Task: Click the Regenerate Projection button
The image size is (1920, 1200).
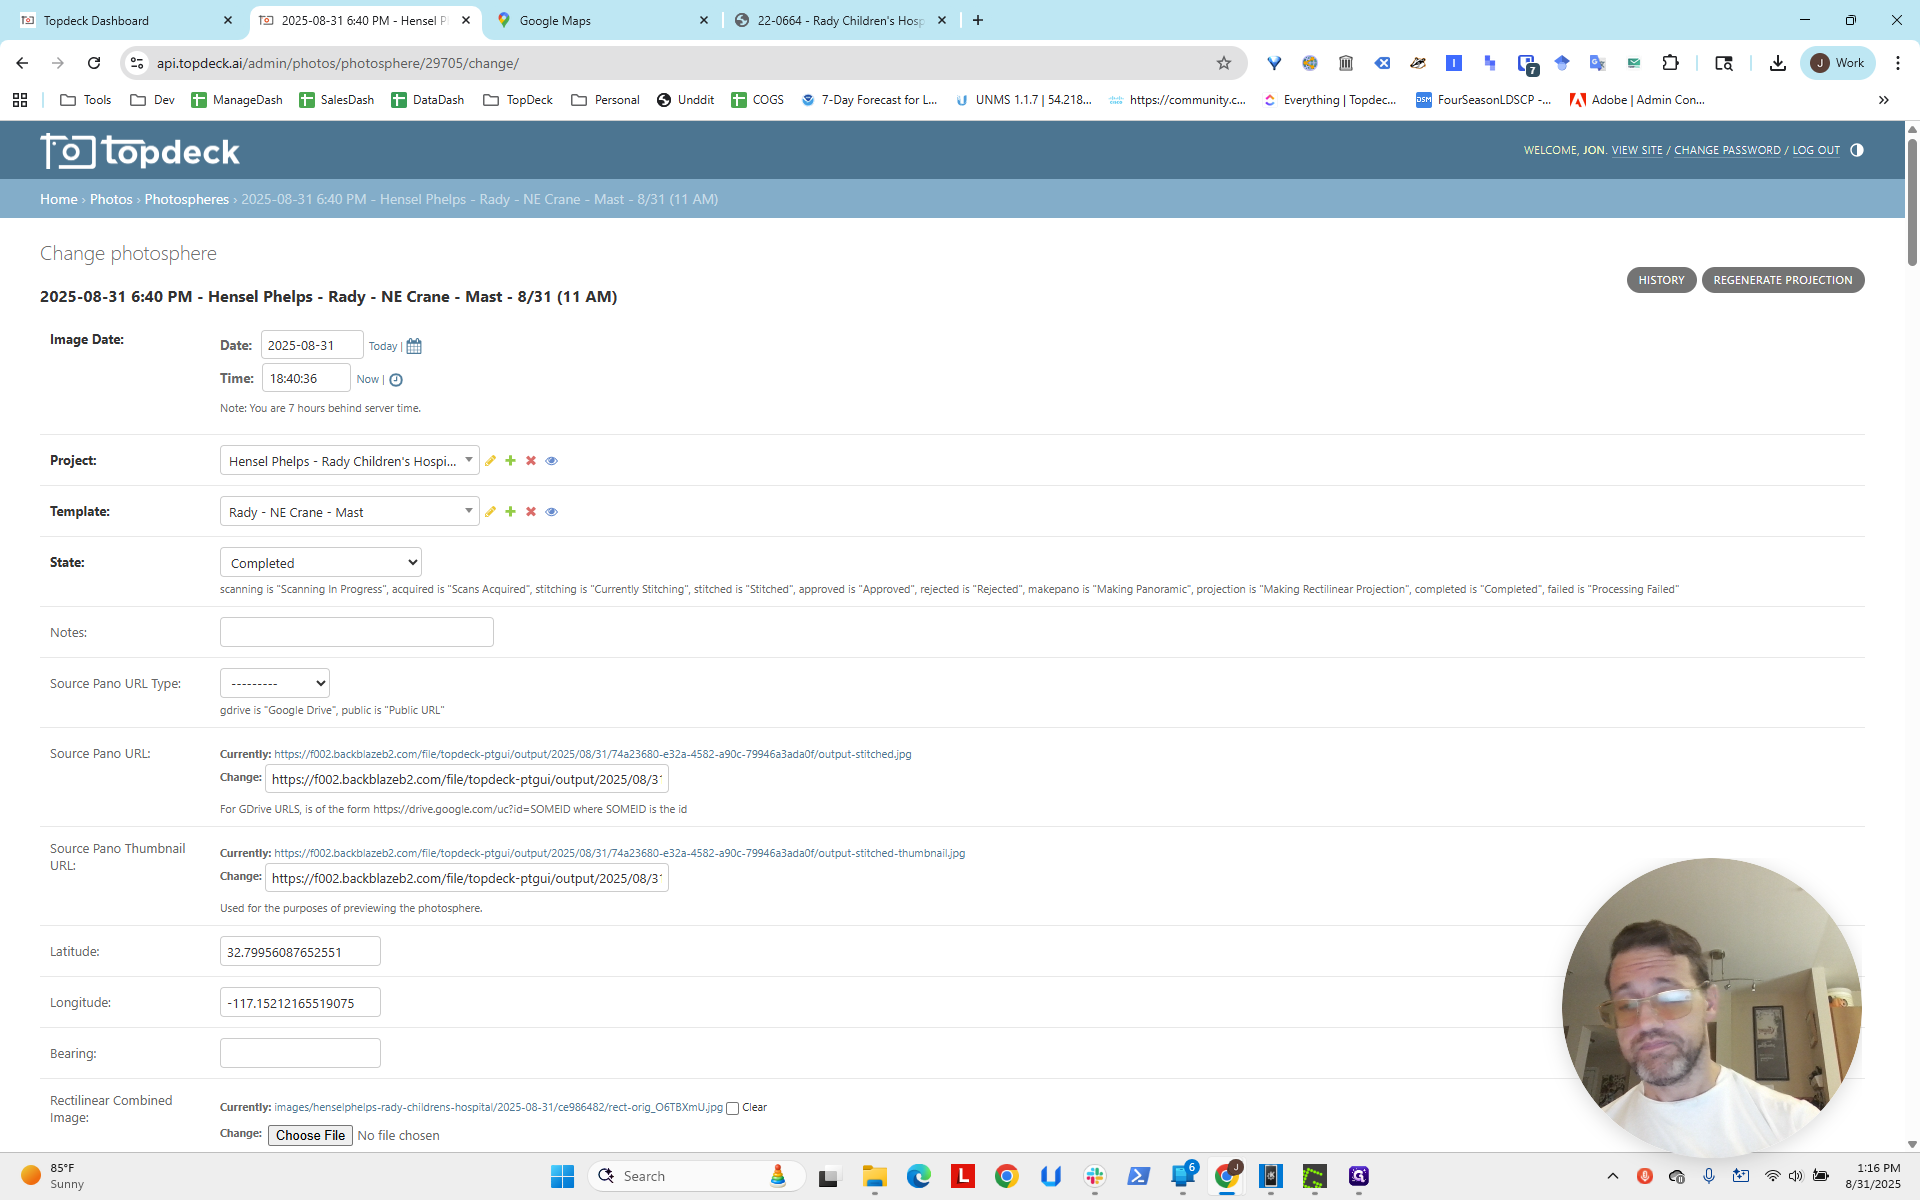Action: pos(1782,280)
